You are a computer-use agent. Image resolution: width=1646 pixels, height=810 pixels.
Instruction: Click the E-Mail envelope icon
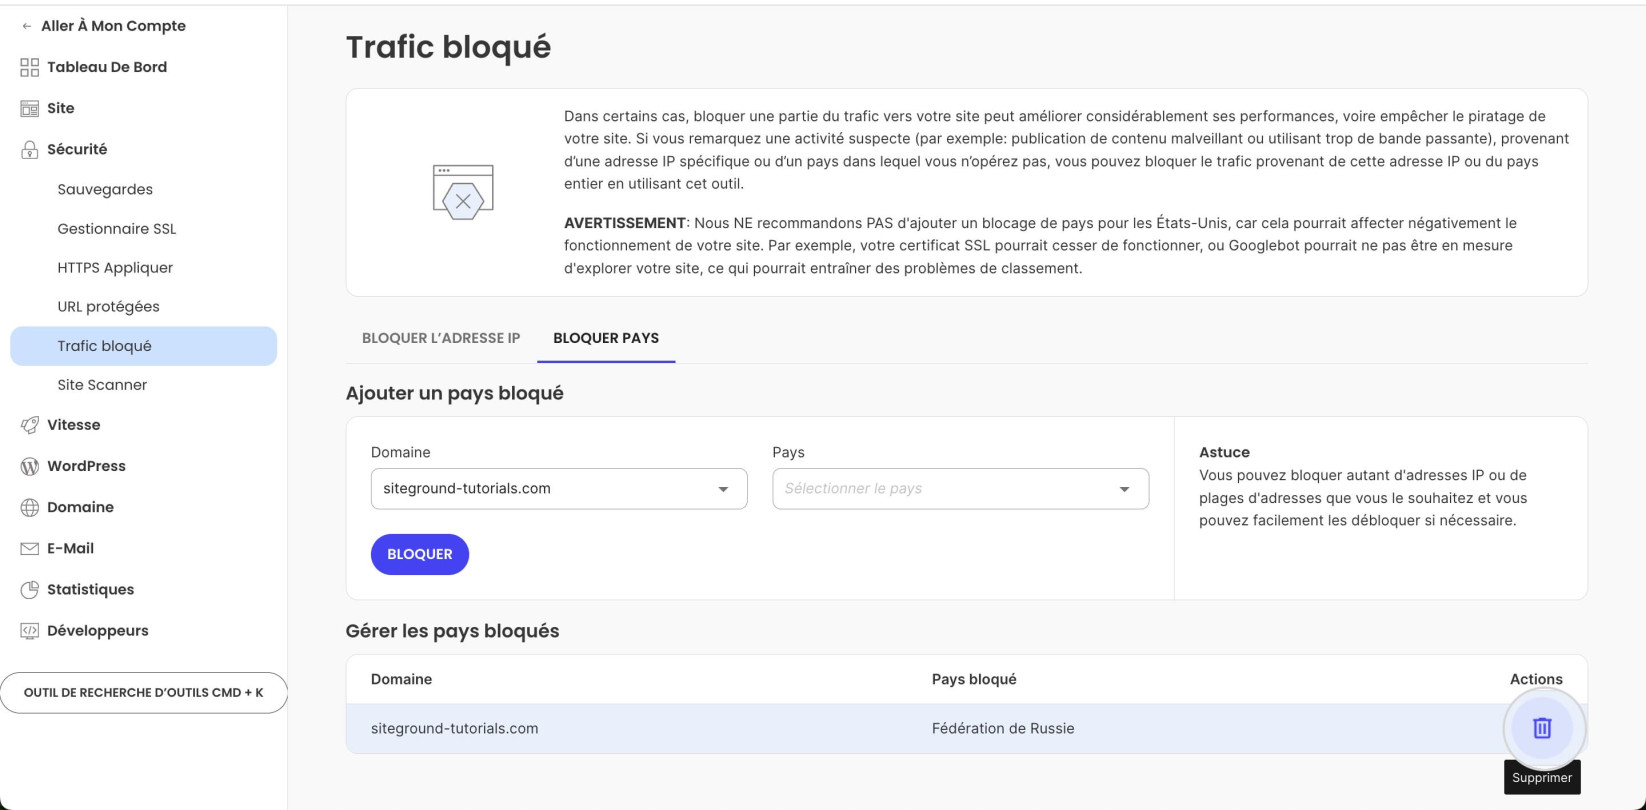[30, 548]
